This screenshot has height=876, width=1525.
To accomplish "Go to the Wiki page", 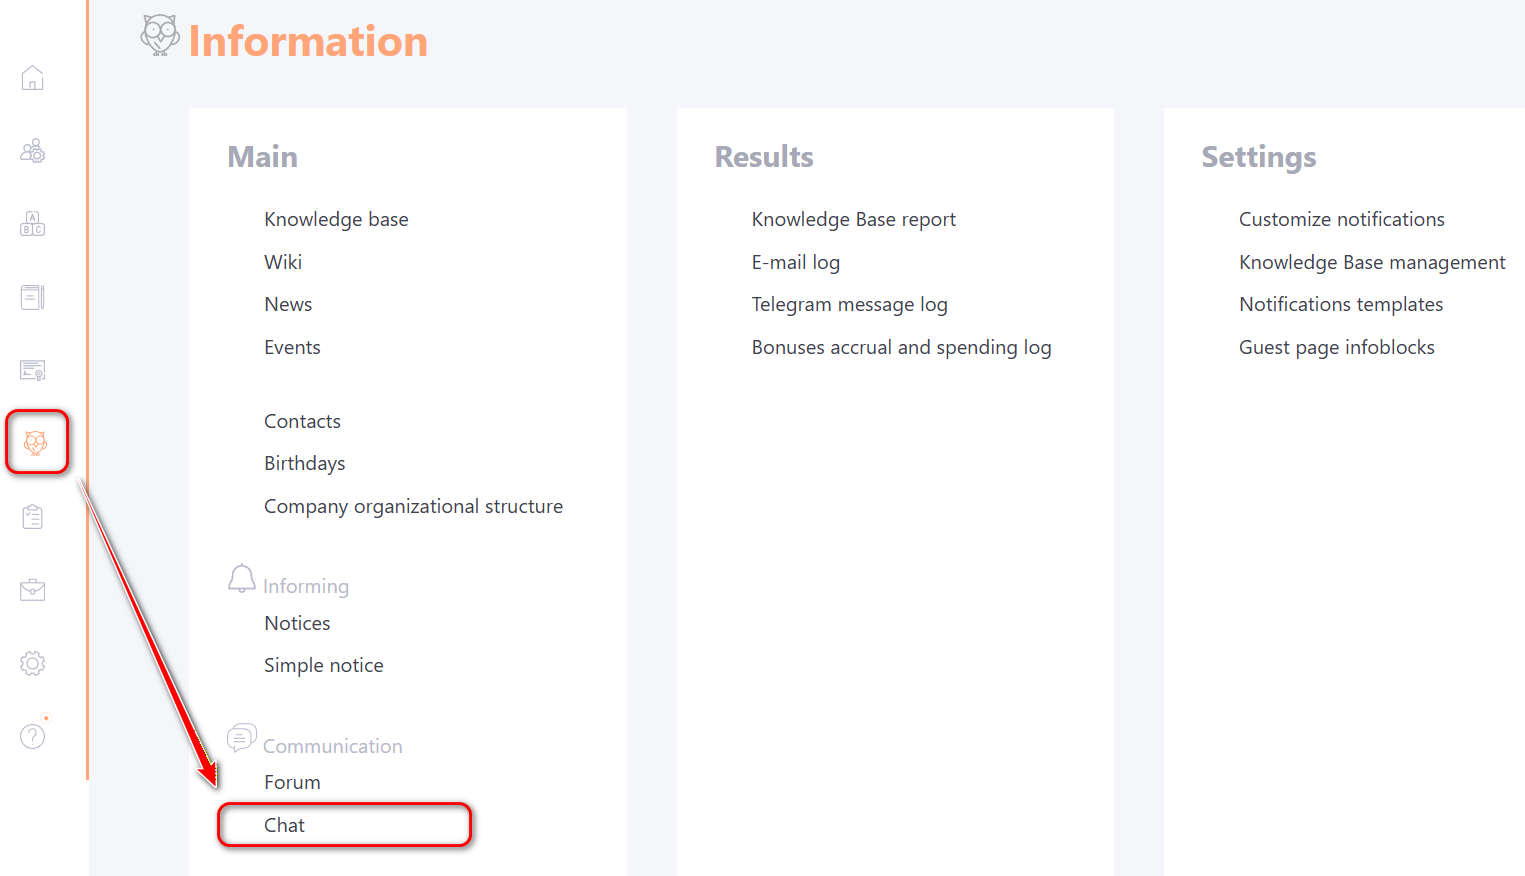I will click(x=283, y=262).
